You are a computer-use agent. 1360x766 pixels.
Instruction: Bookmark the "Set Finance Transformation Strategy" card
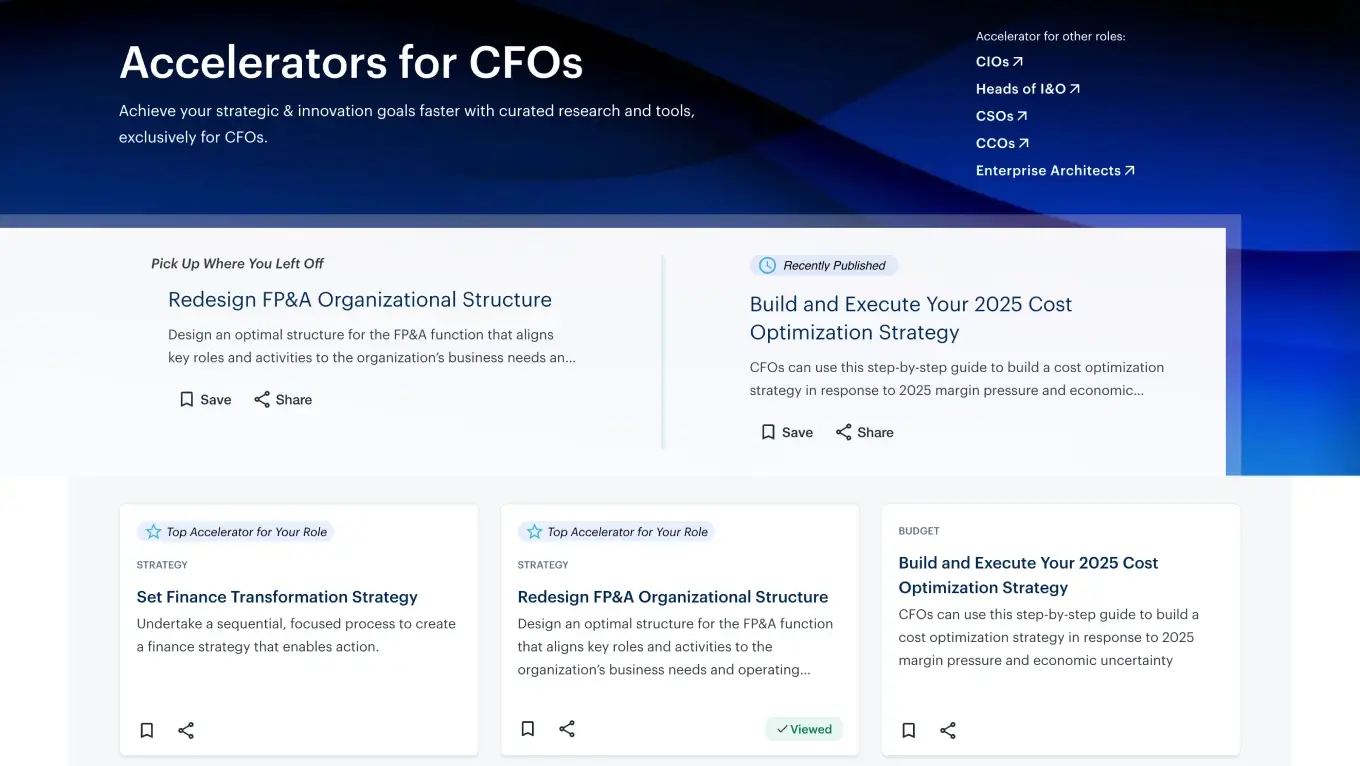146,730
